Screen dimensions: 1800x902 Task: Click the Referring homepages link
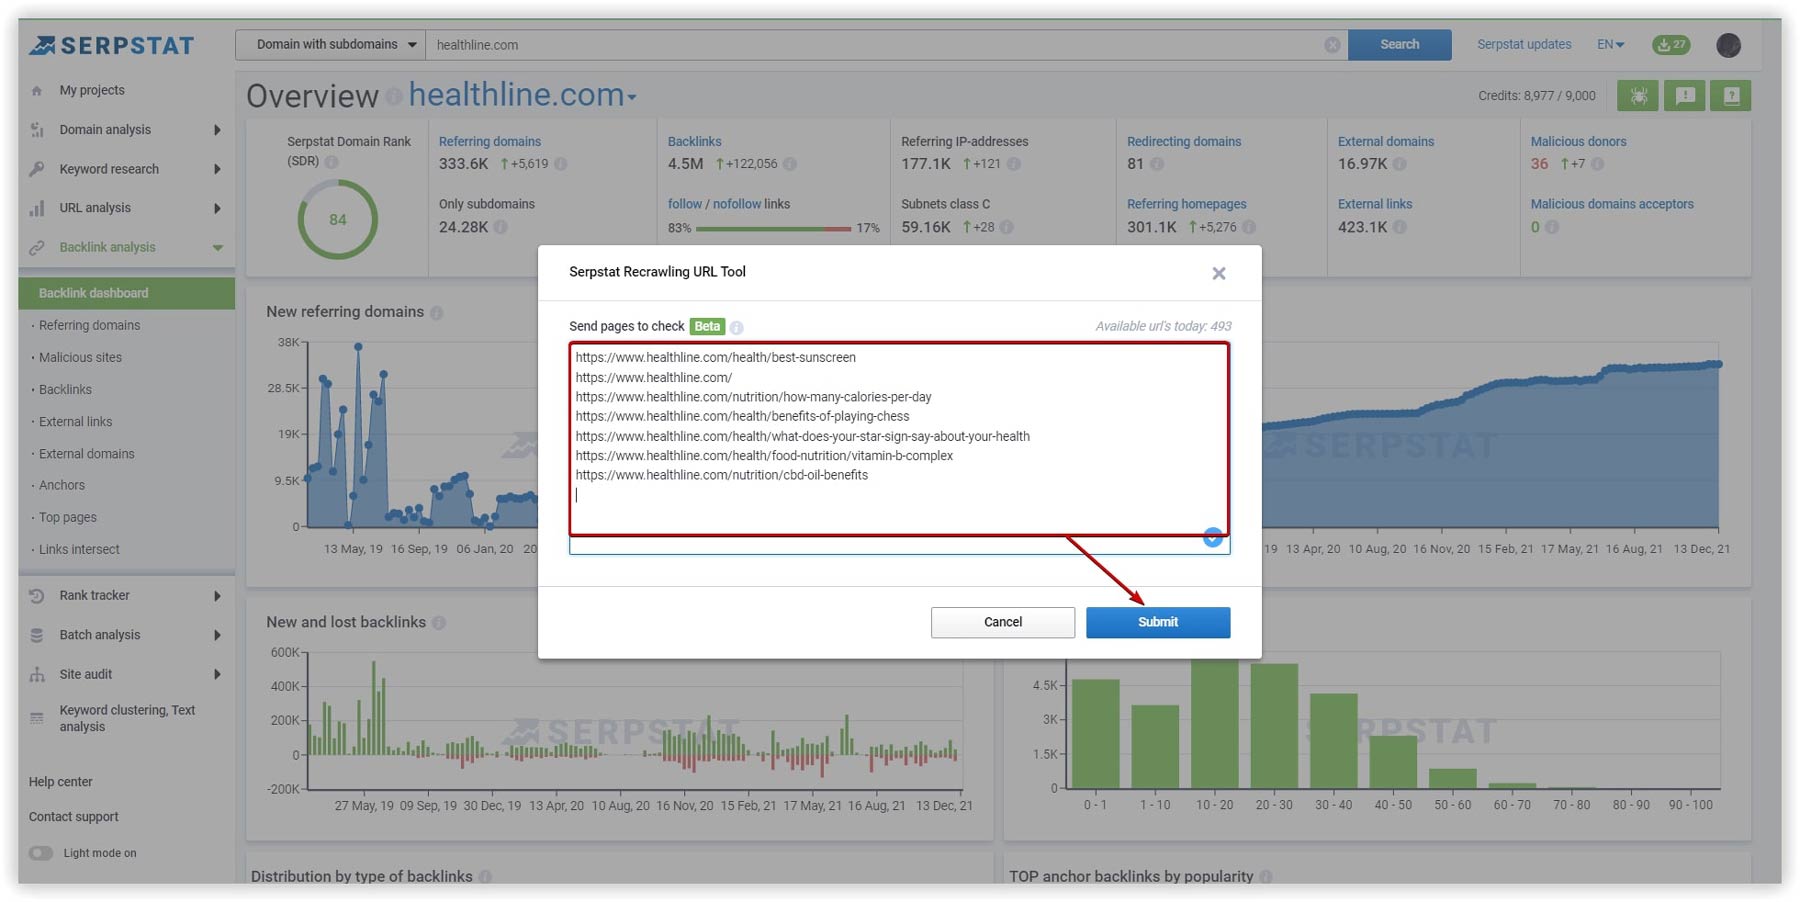pyautogui.click(x=1186, y=204)
